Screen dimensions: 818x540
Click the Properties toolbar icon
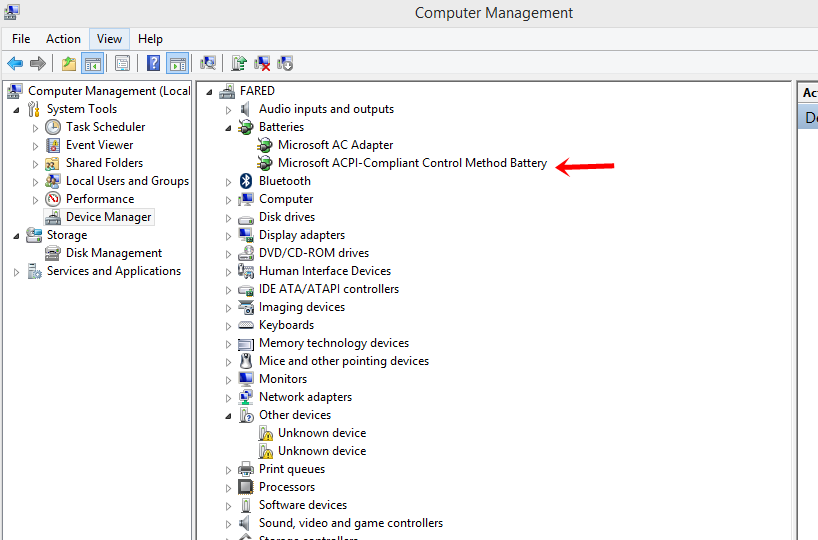123,64
